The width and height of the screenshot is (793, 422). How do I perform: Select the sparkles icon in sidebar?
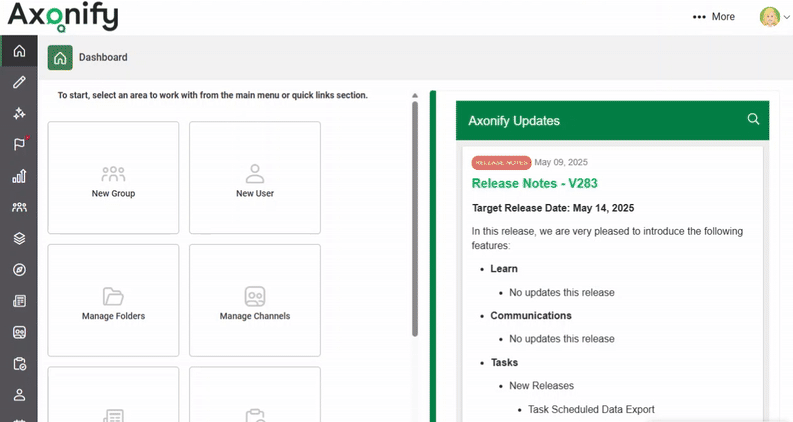19,114
